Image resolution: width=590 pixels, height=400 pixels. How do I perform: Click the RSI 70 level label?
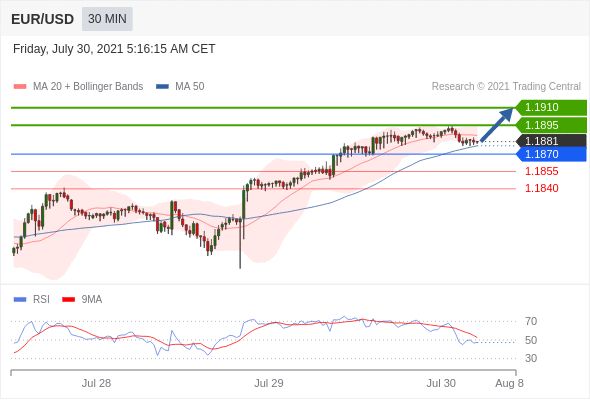[531, 321]
